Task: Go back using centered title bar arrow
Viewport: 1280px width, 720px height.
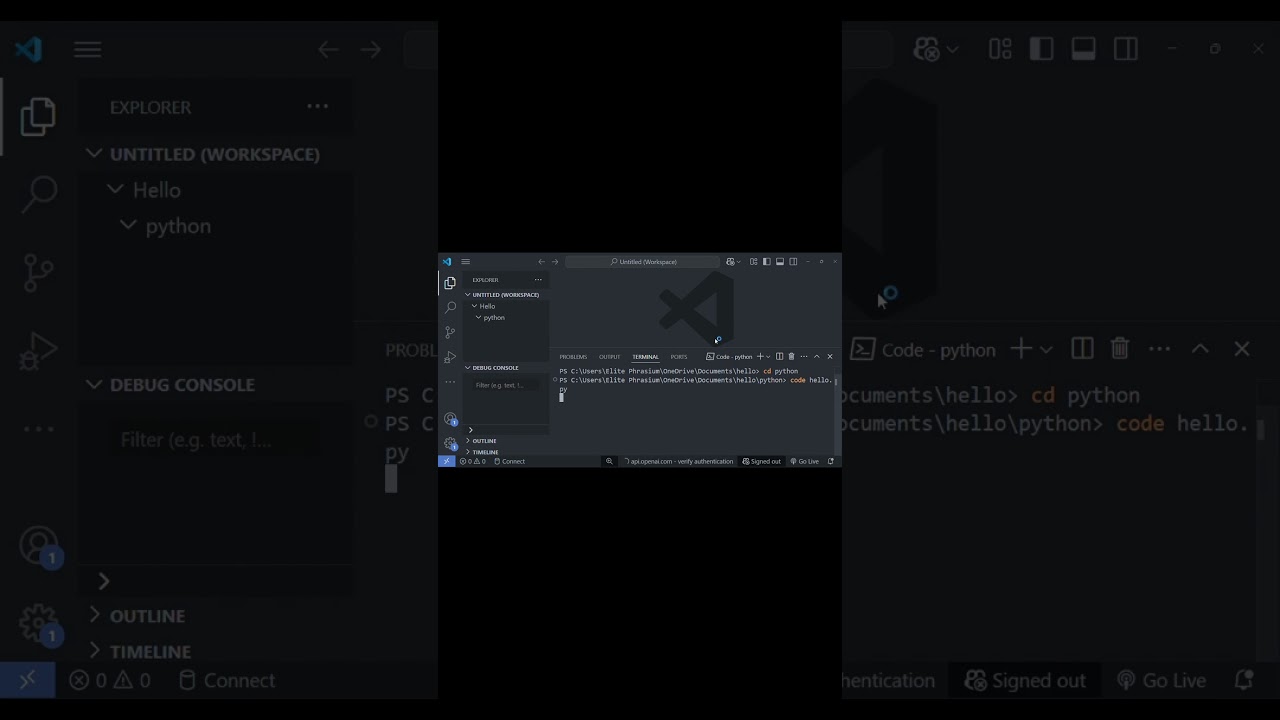Action: (x=541, y=262)
